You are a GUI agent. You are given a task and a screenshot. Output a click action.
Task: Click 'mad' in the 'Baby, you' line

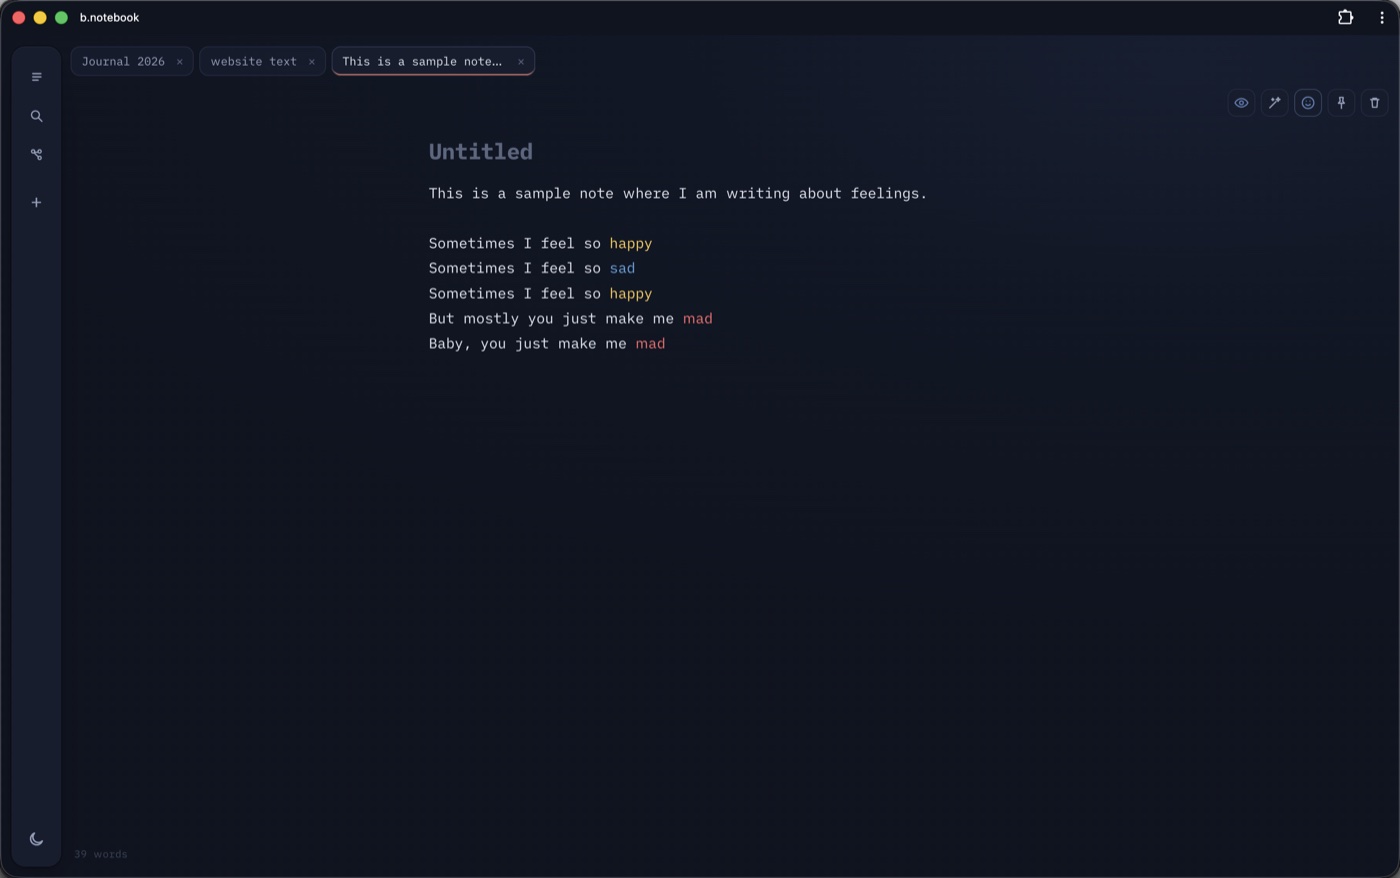pyautogui.click(x=650, y=343)
